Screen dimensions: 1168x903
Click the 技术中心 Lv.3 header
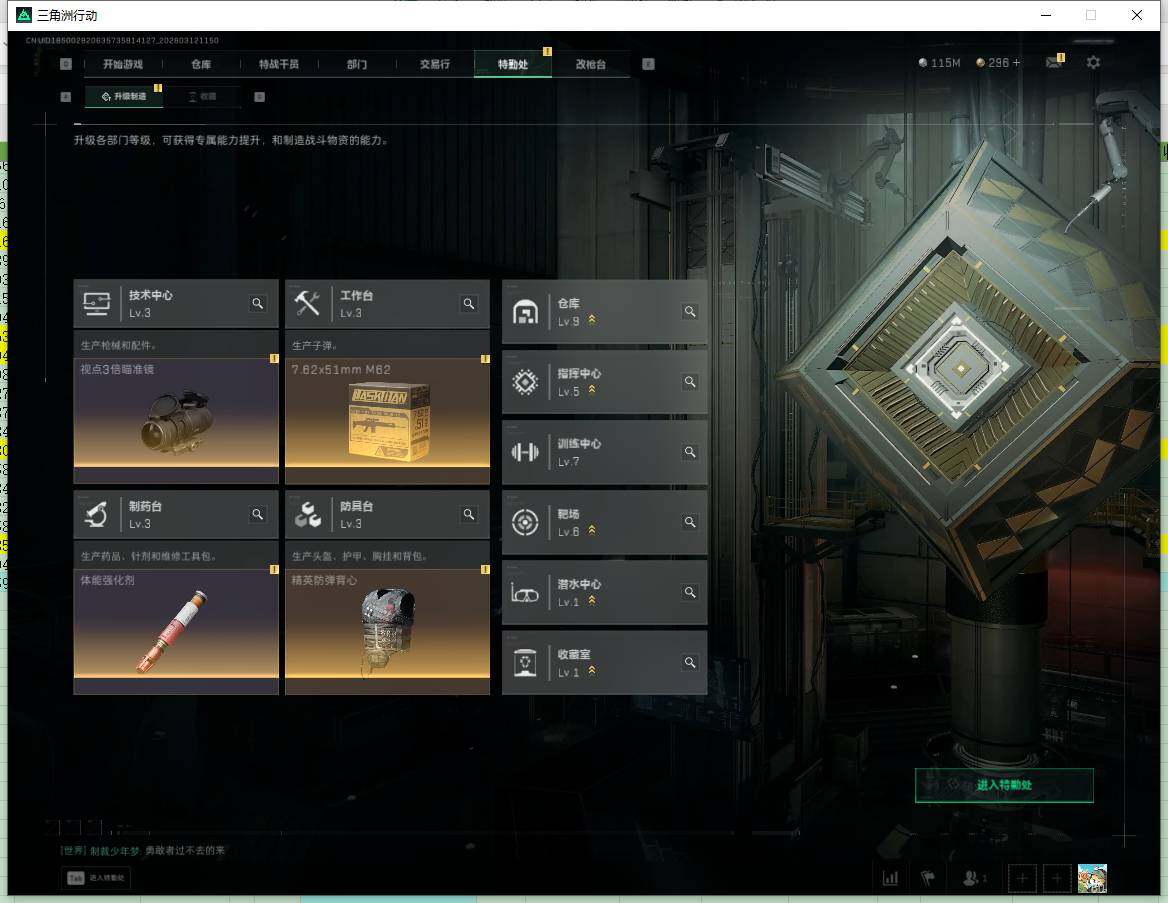(x=176, y=303)
